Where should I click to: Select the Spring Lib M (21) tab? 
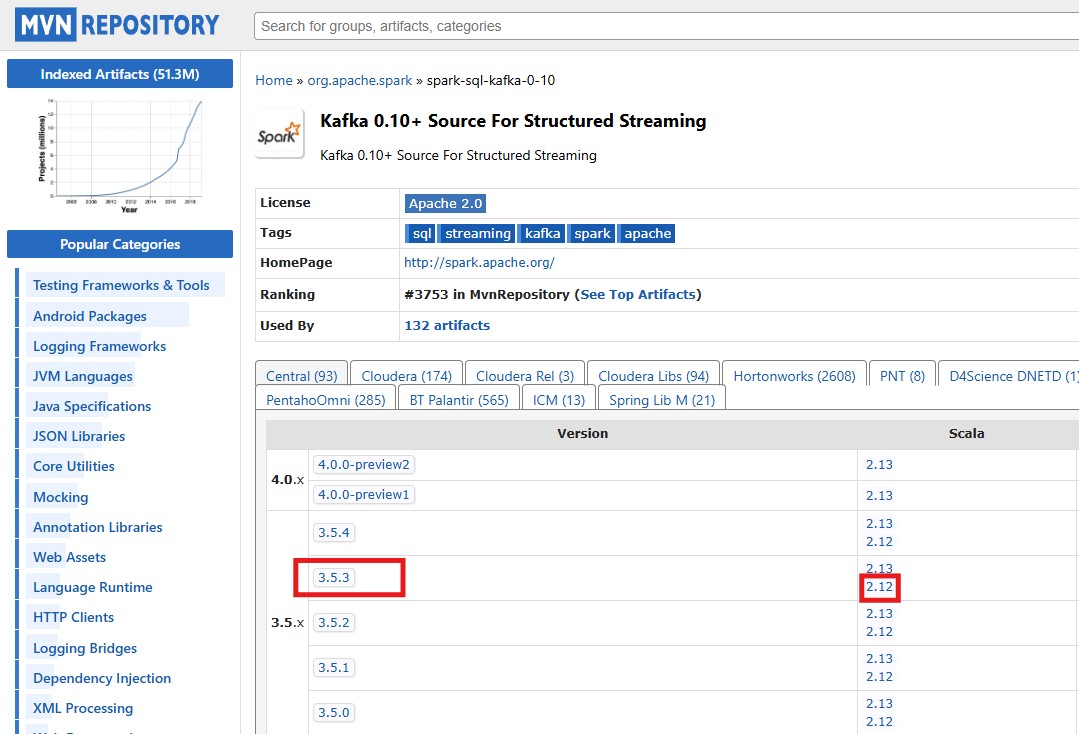tap(662, 400)
